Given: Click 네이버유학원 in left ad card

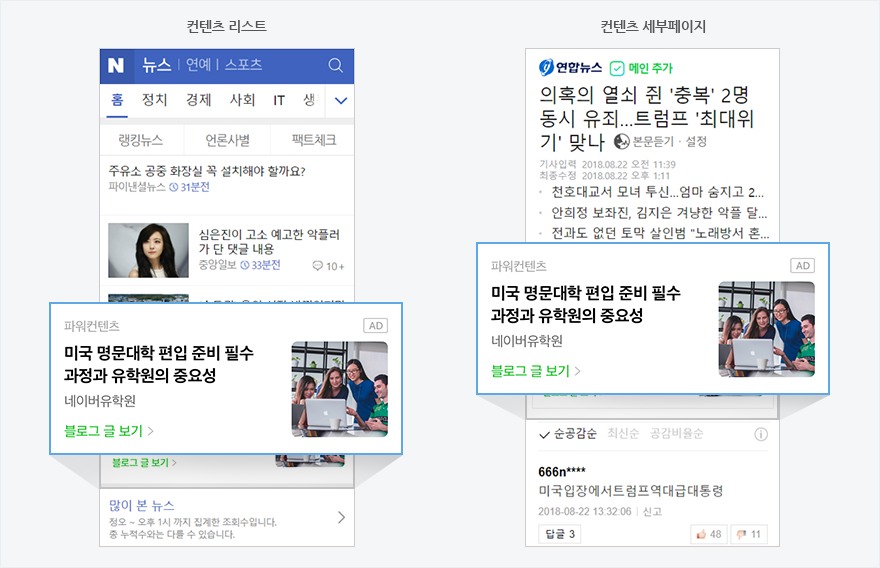Looking at the screenshot, I should [x=100, y=401].
